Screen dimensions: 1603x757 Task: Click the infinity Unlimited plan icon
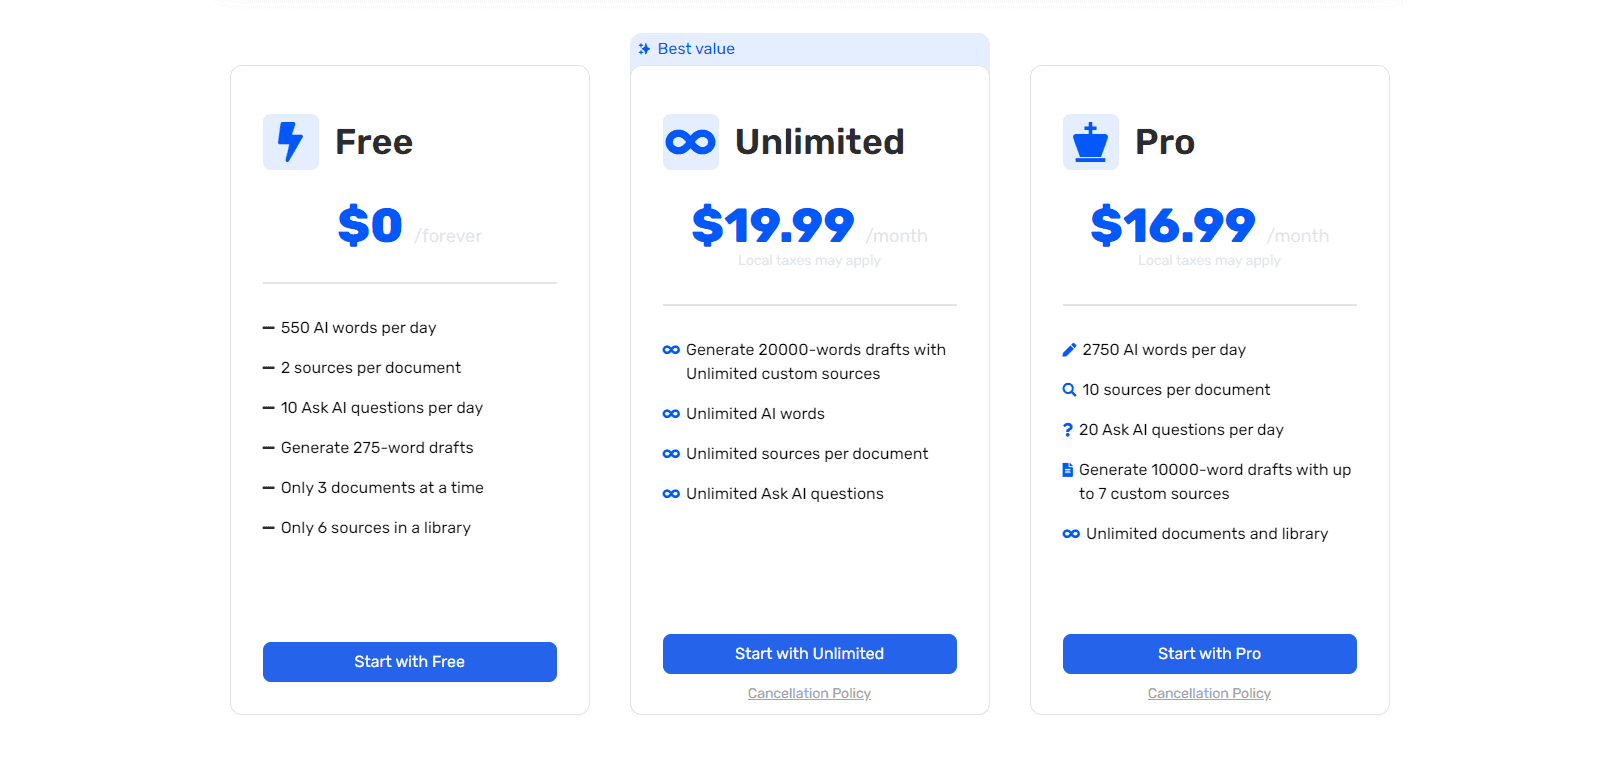[691, 142]
